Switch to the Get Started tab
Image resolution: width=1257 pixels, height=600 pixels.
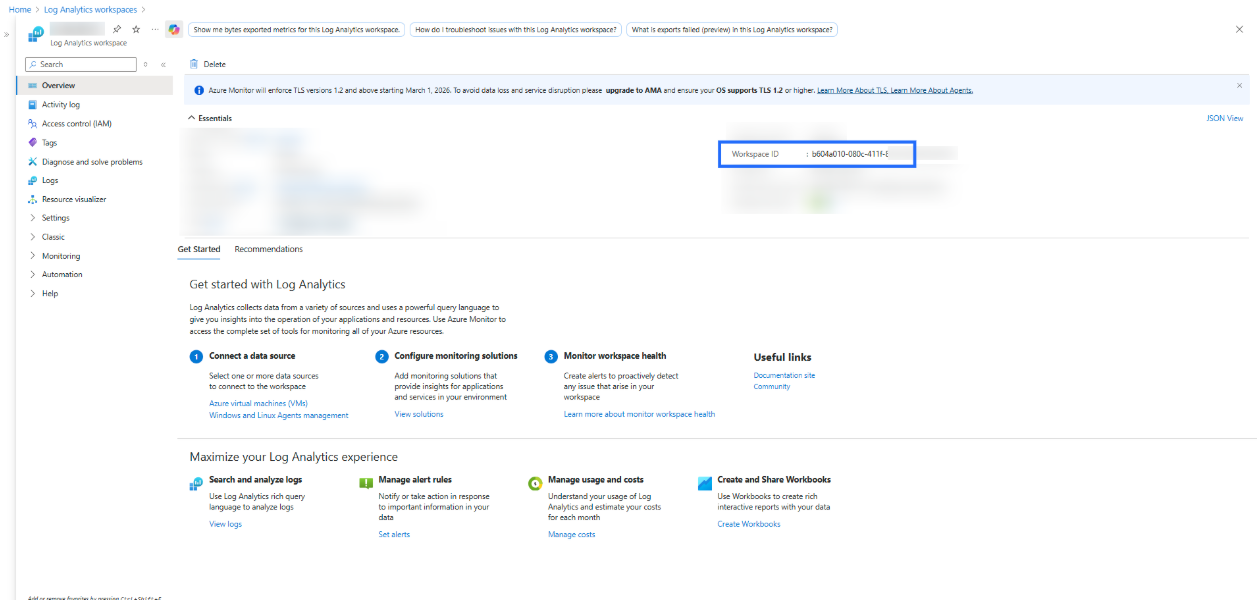point(199,249)
